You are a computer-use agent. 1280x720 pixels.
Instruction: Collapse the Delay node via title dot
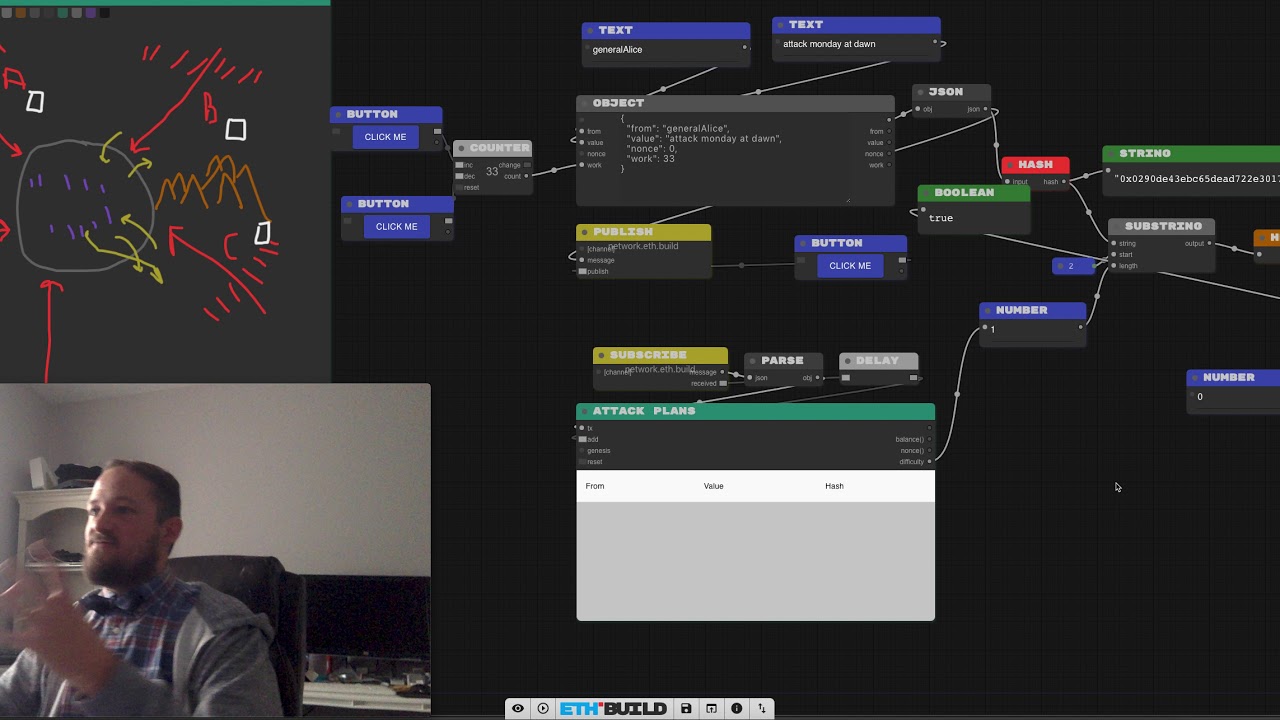[x=848, y=360]
